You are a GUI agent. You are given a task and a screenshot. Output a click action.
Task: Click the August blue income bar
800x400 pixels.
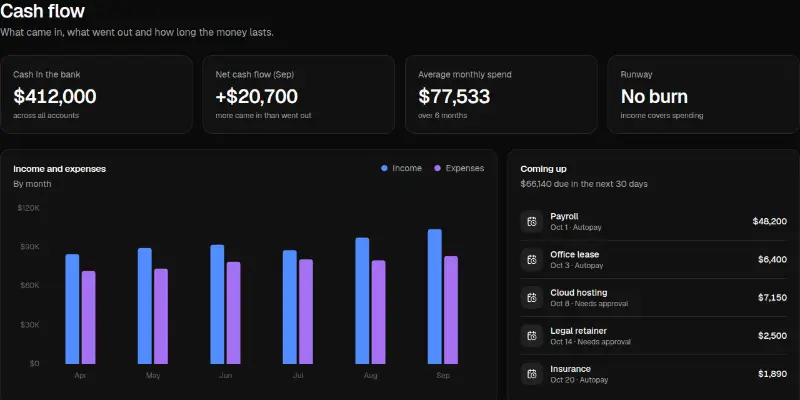pos(362,301)
